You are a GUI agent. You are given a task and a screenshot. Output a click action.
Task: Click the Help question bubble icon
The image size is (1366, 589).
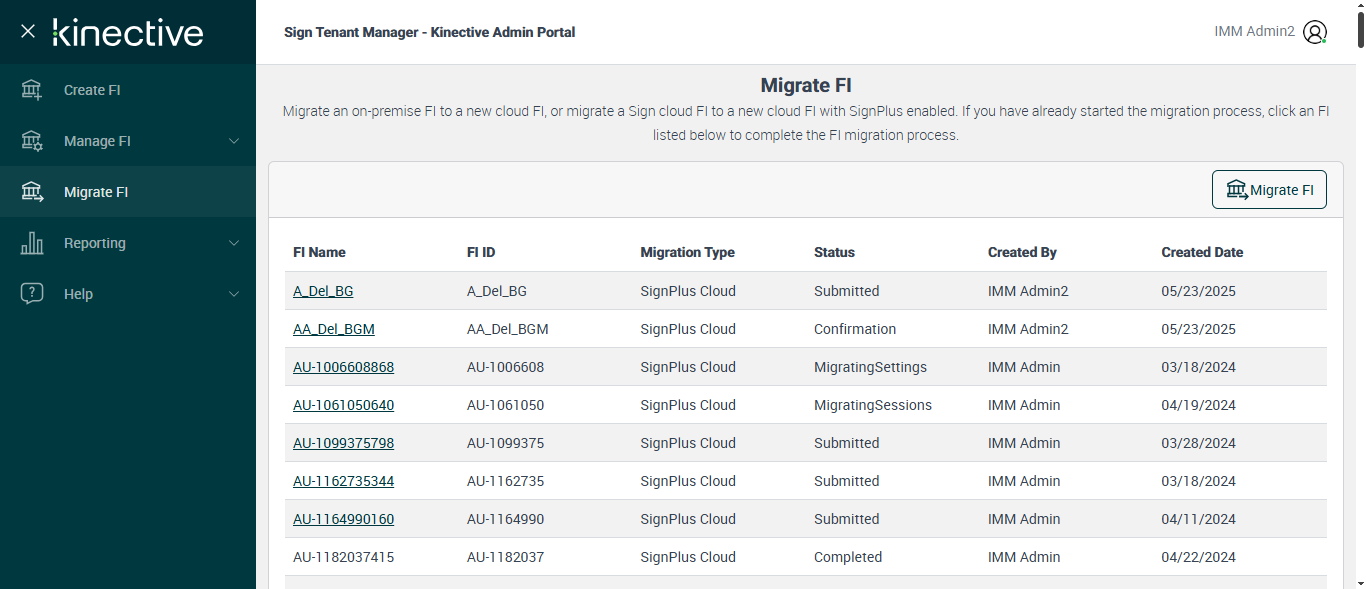pos(32,294)
